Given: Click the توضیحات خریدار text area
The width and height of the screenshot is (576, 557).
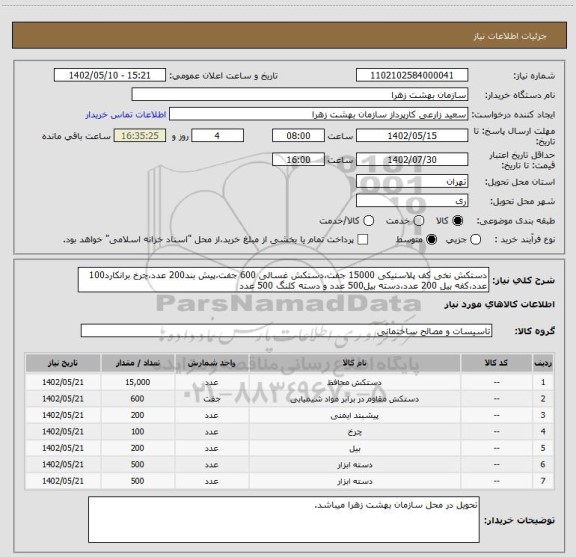Looking at the screenshot, I should 284,520.
